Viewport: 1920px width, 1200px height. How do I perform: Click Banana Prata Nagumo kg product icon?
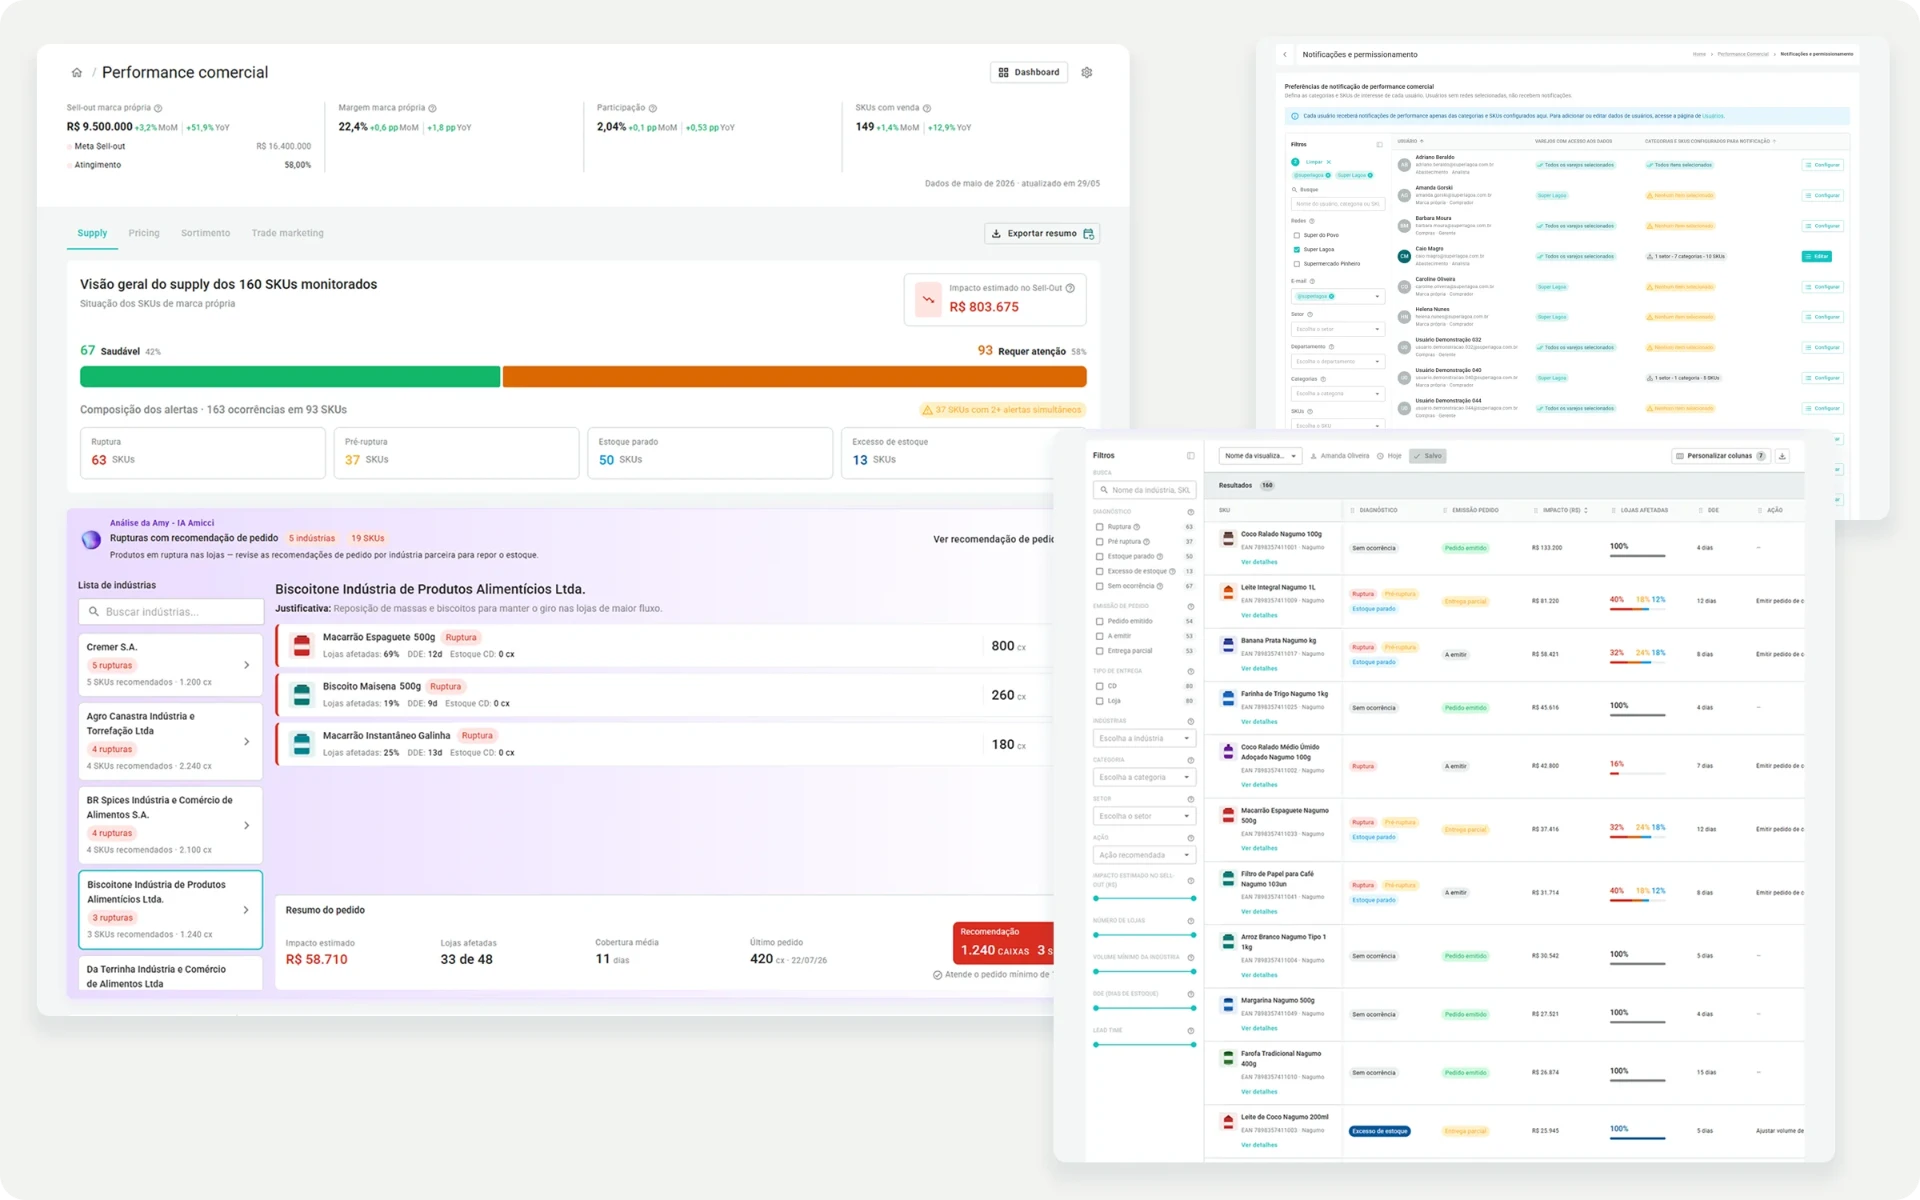(x=1228, y=645)
